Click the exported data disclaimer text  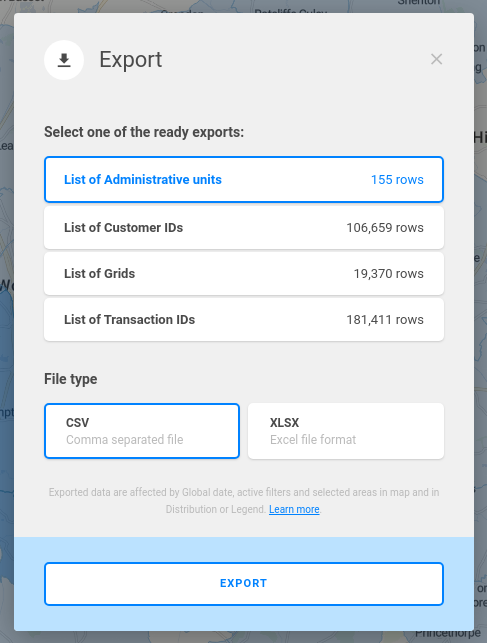[x=244, y=501]
